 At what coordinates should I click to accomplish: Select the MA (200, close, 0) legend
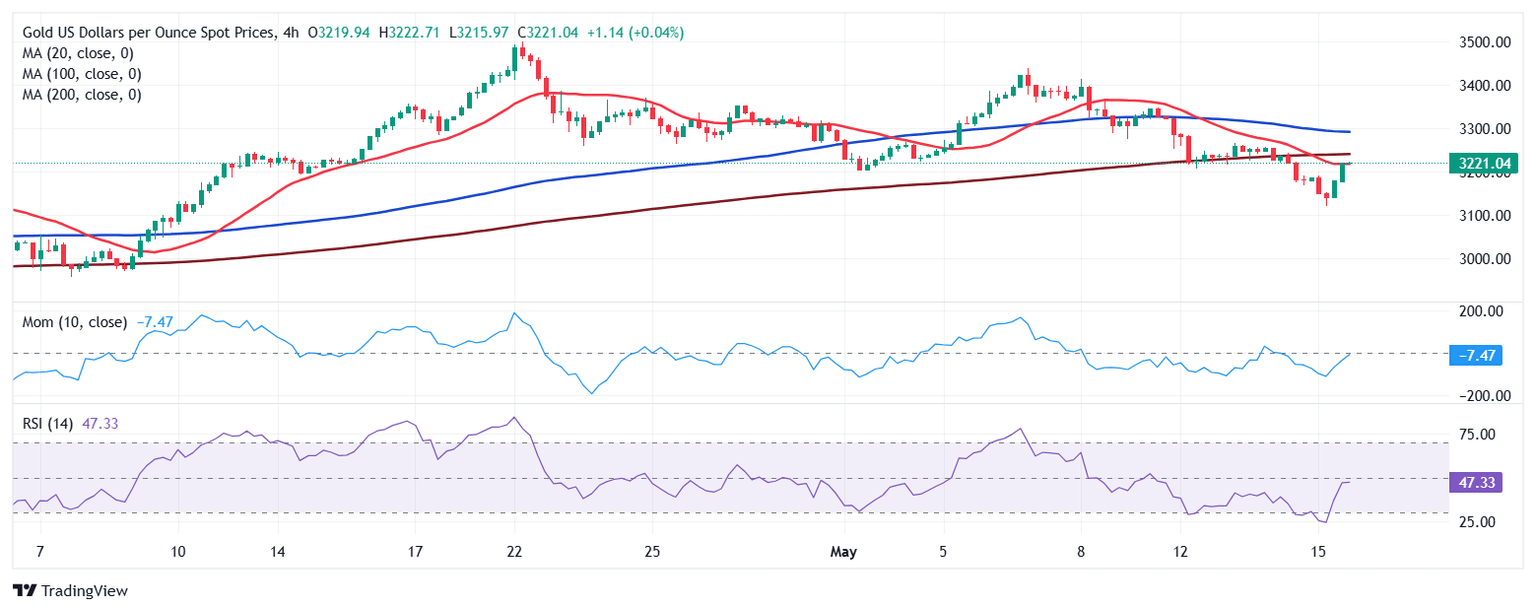pos(82,95)
